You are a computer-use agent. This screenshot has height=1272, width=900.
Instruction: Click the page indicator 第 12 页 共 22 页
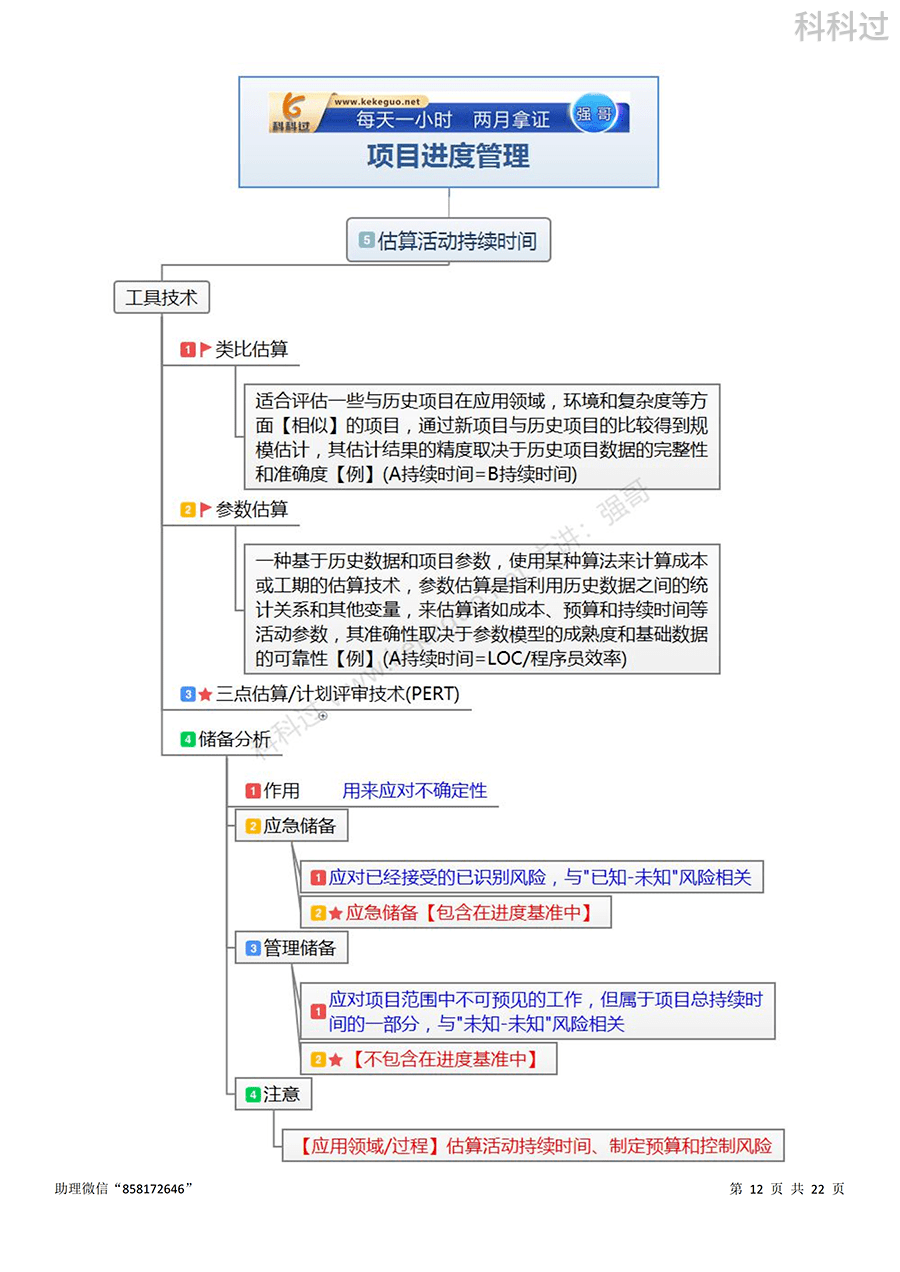787,1188
